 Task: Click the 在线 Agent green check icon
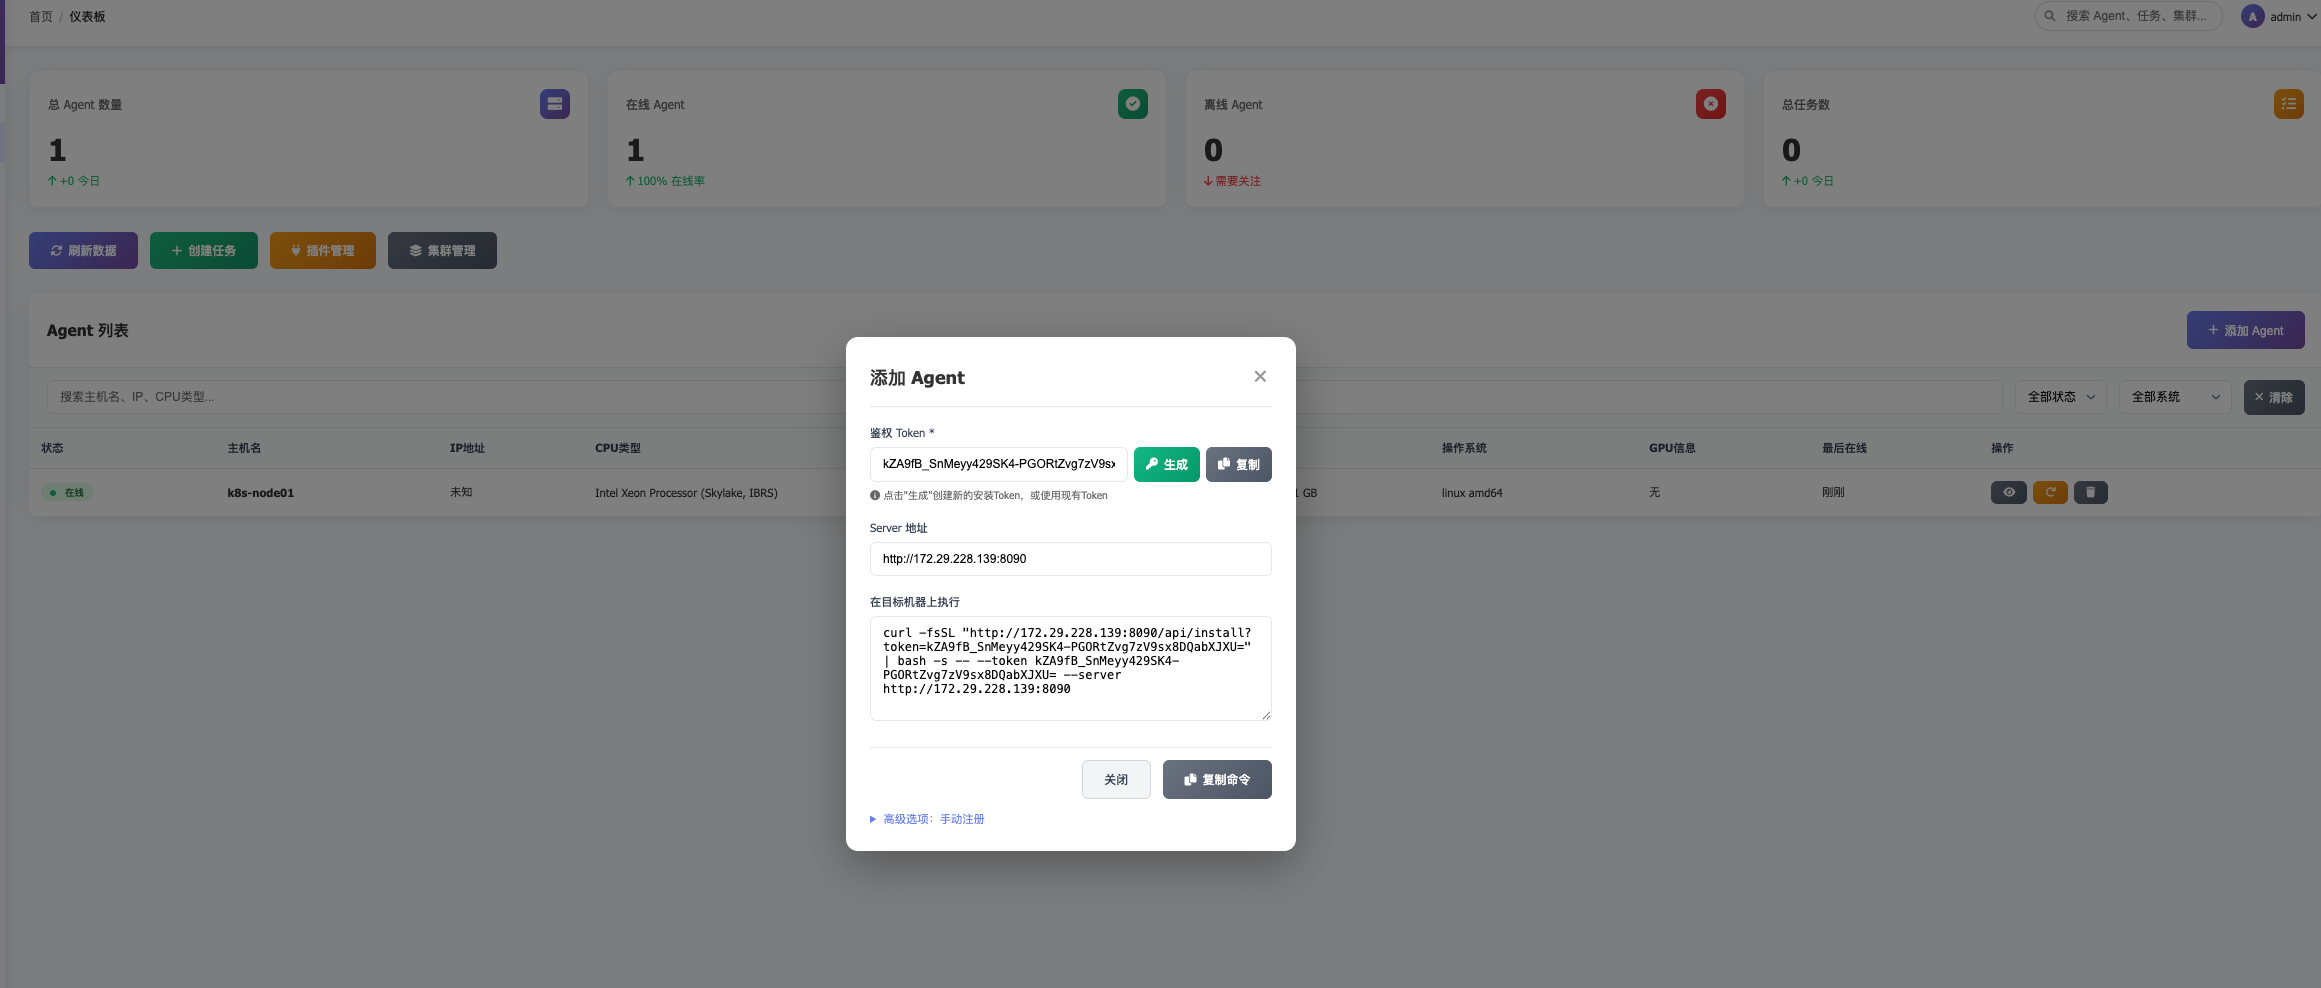point(1133,104)
